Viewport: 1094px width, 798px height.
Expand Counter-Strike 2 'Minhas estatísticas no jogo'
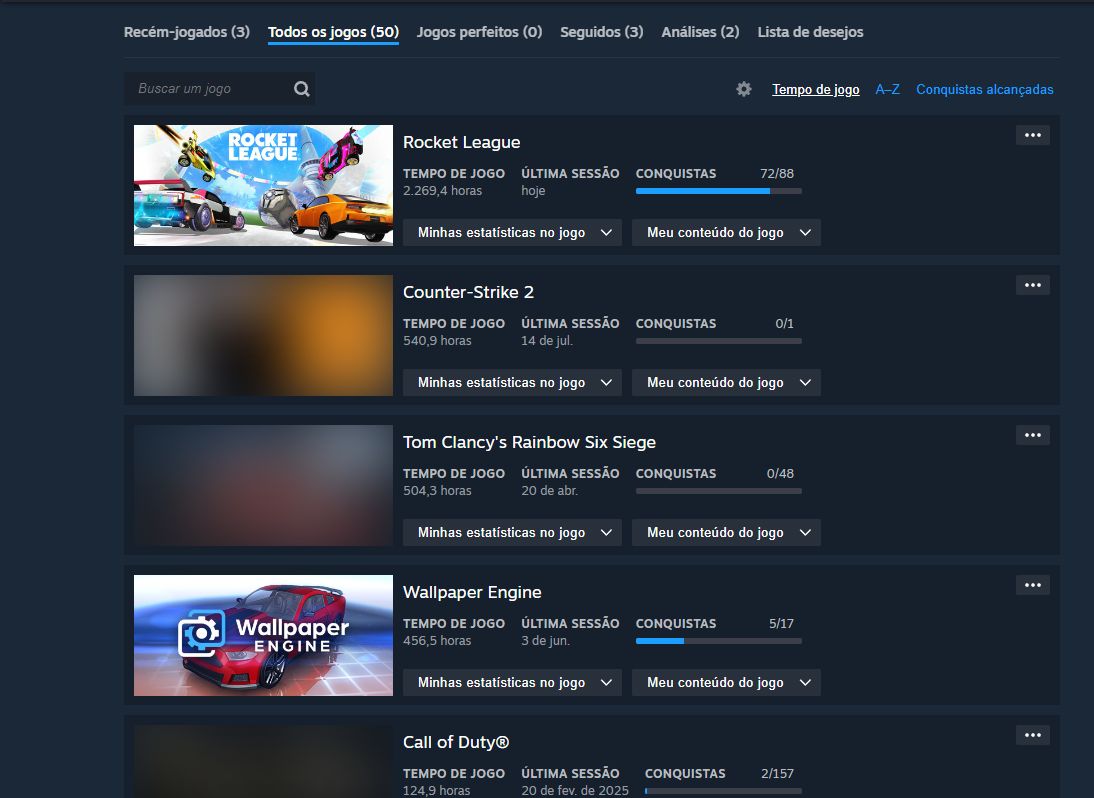[x=512, y=382]
